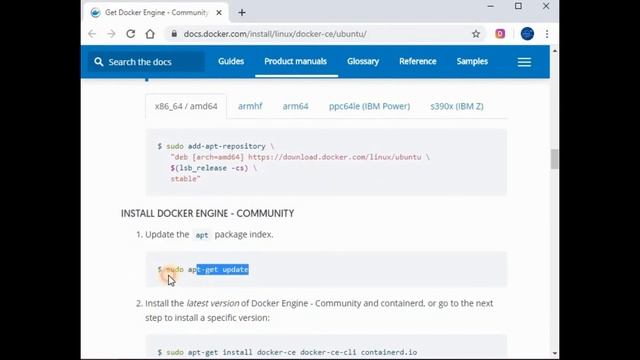Focus the Search the docs field
Image resolution: width=640 pixels, height=360 pixels.
[x=146, y=62]
